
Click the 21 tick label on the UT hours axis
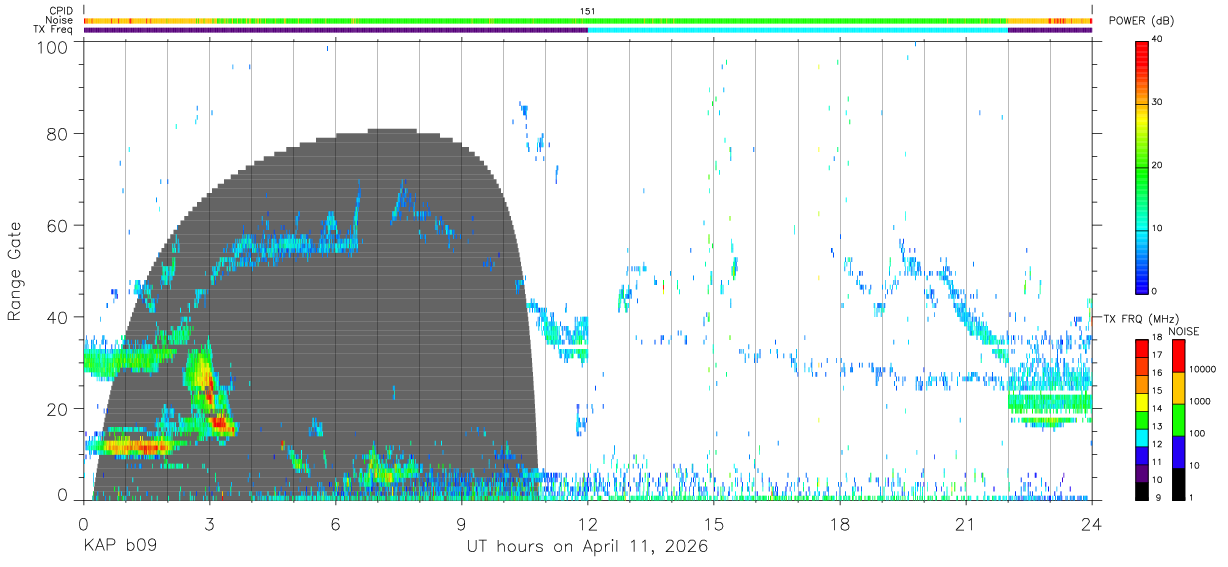pyautogui.click(x=965, y=523)
